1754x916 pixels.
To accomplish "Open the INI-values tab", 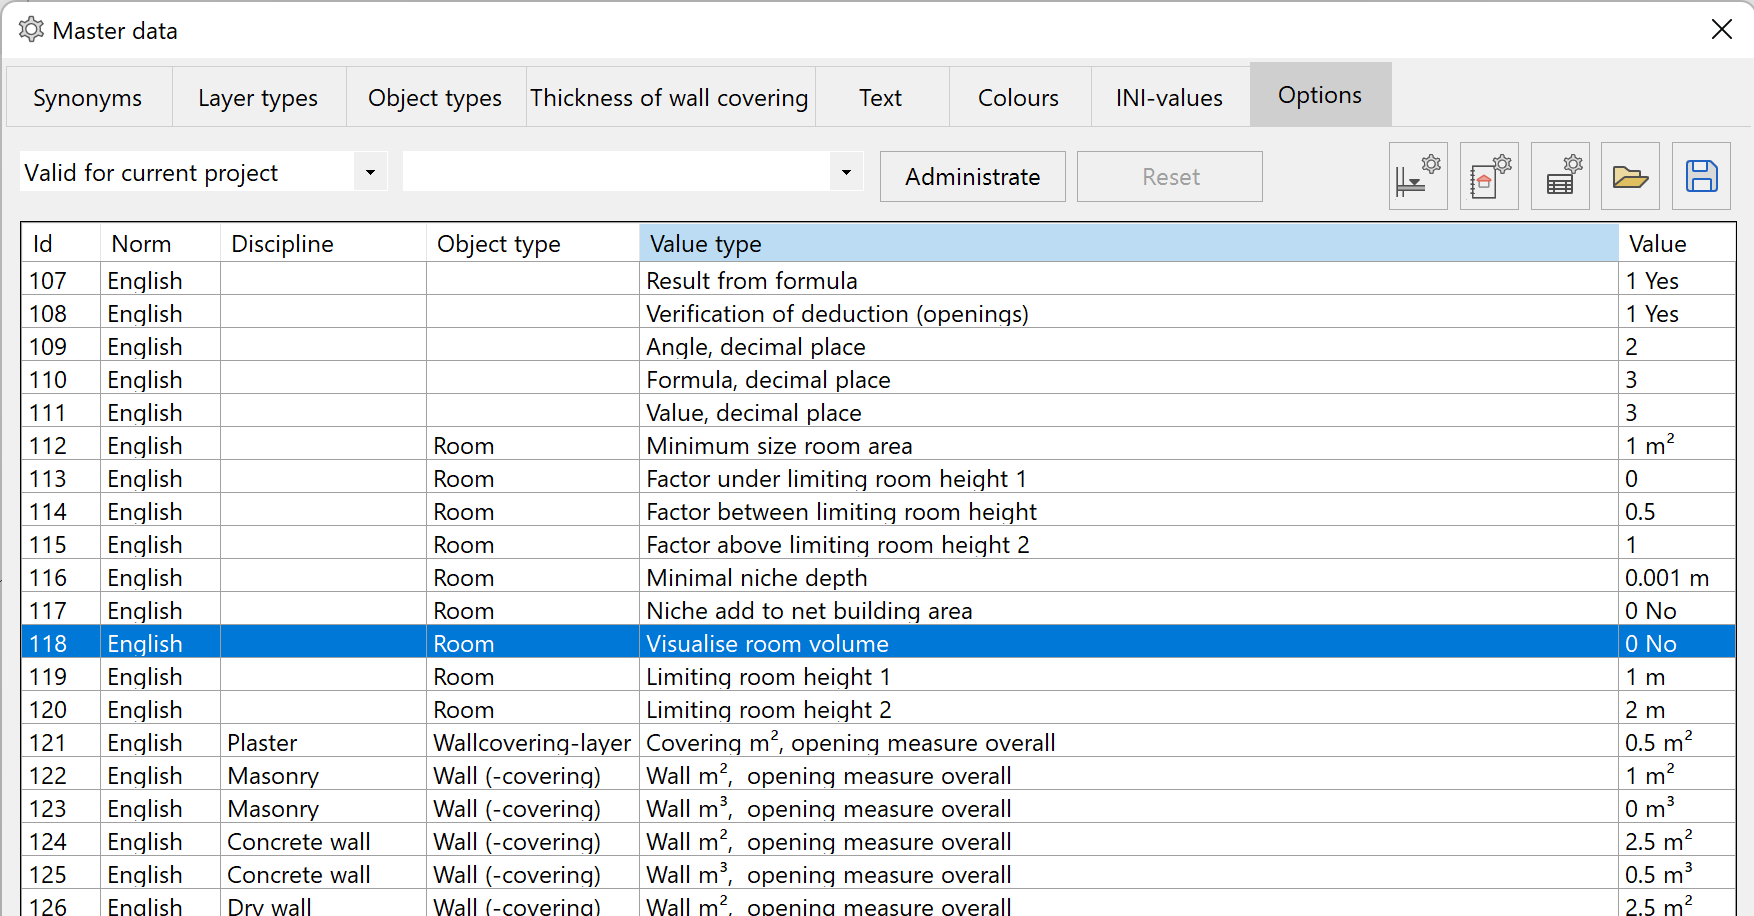I will pos(1170,97).
